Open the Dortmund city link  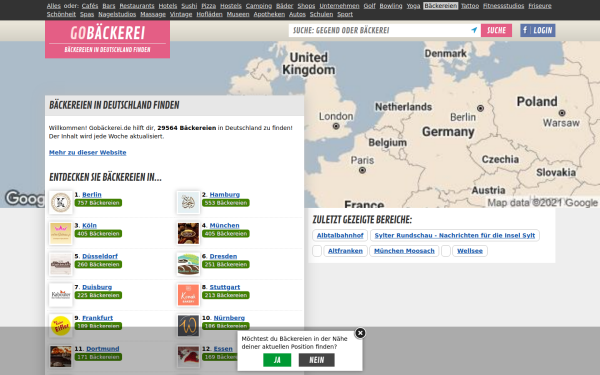(103, 349)
